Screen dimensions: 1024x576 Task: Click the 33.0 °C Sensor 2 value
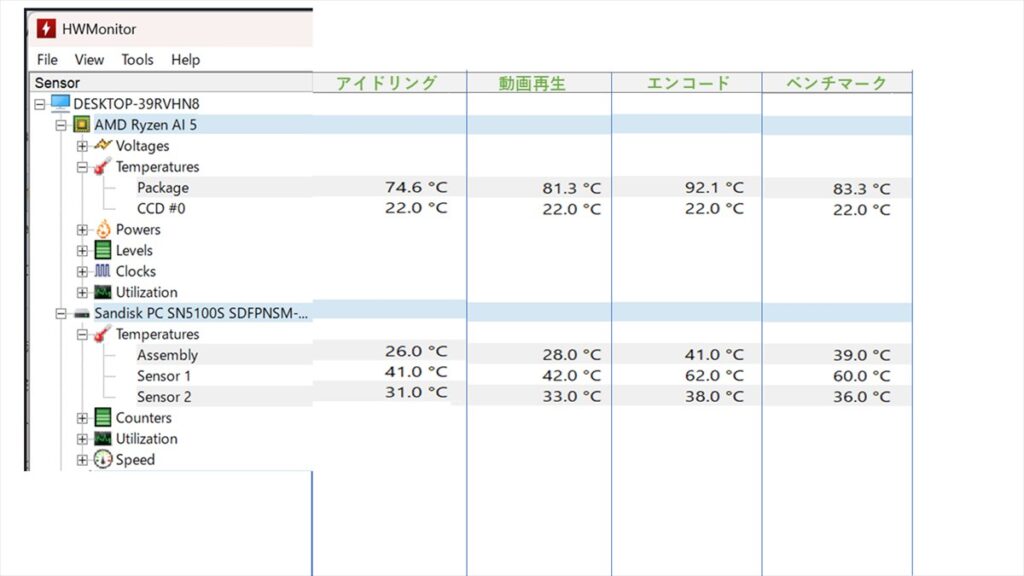tap(571, 396)
